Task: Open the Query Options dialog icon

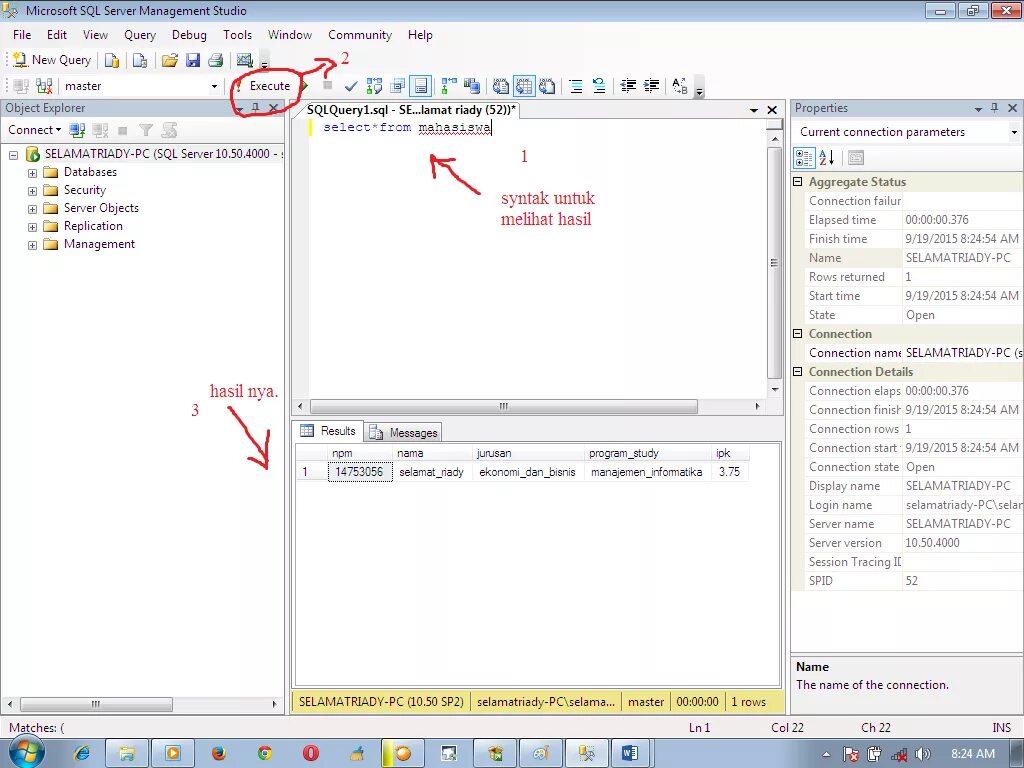Action: [397, 86]
